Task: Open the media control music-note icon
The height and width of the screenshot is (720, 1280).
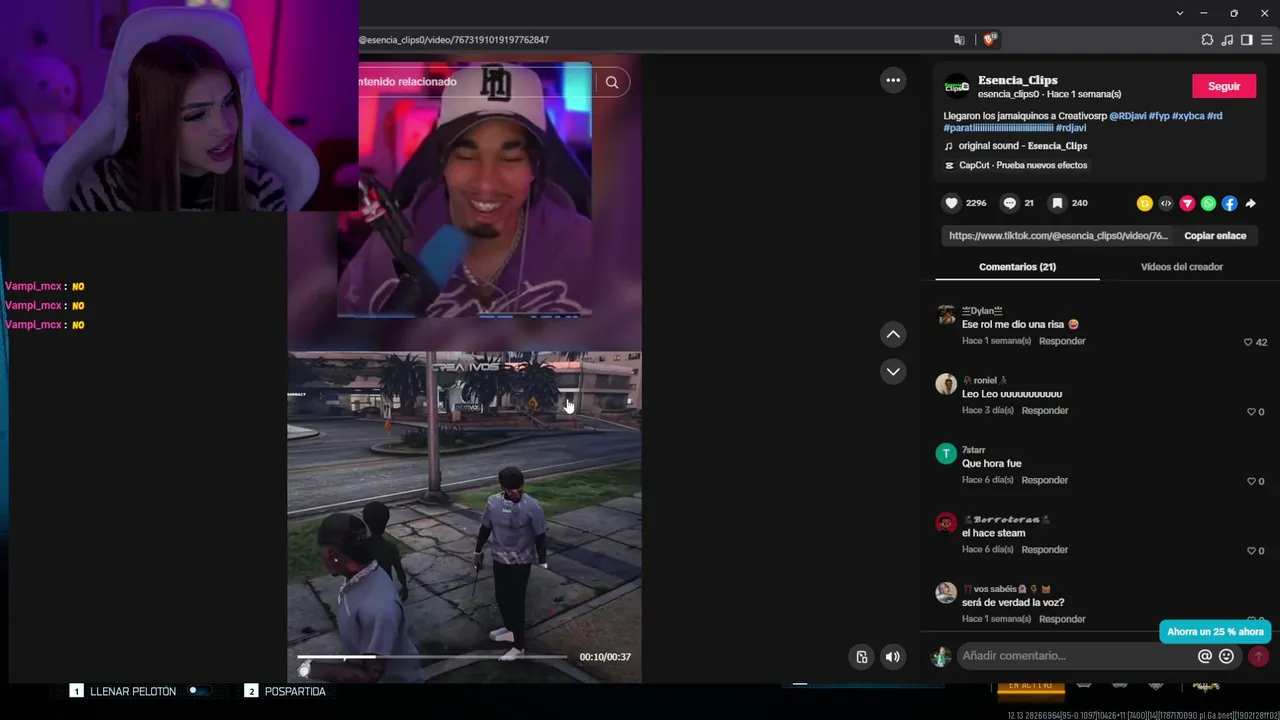Action: [x=1227, y=40]
